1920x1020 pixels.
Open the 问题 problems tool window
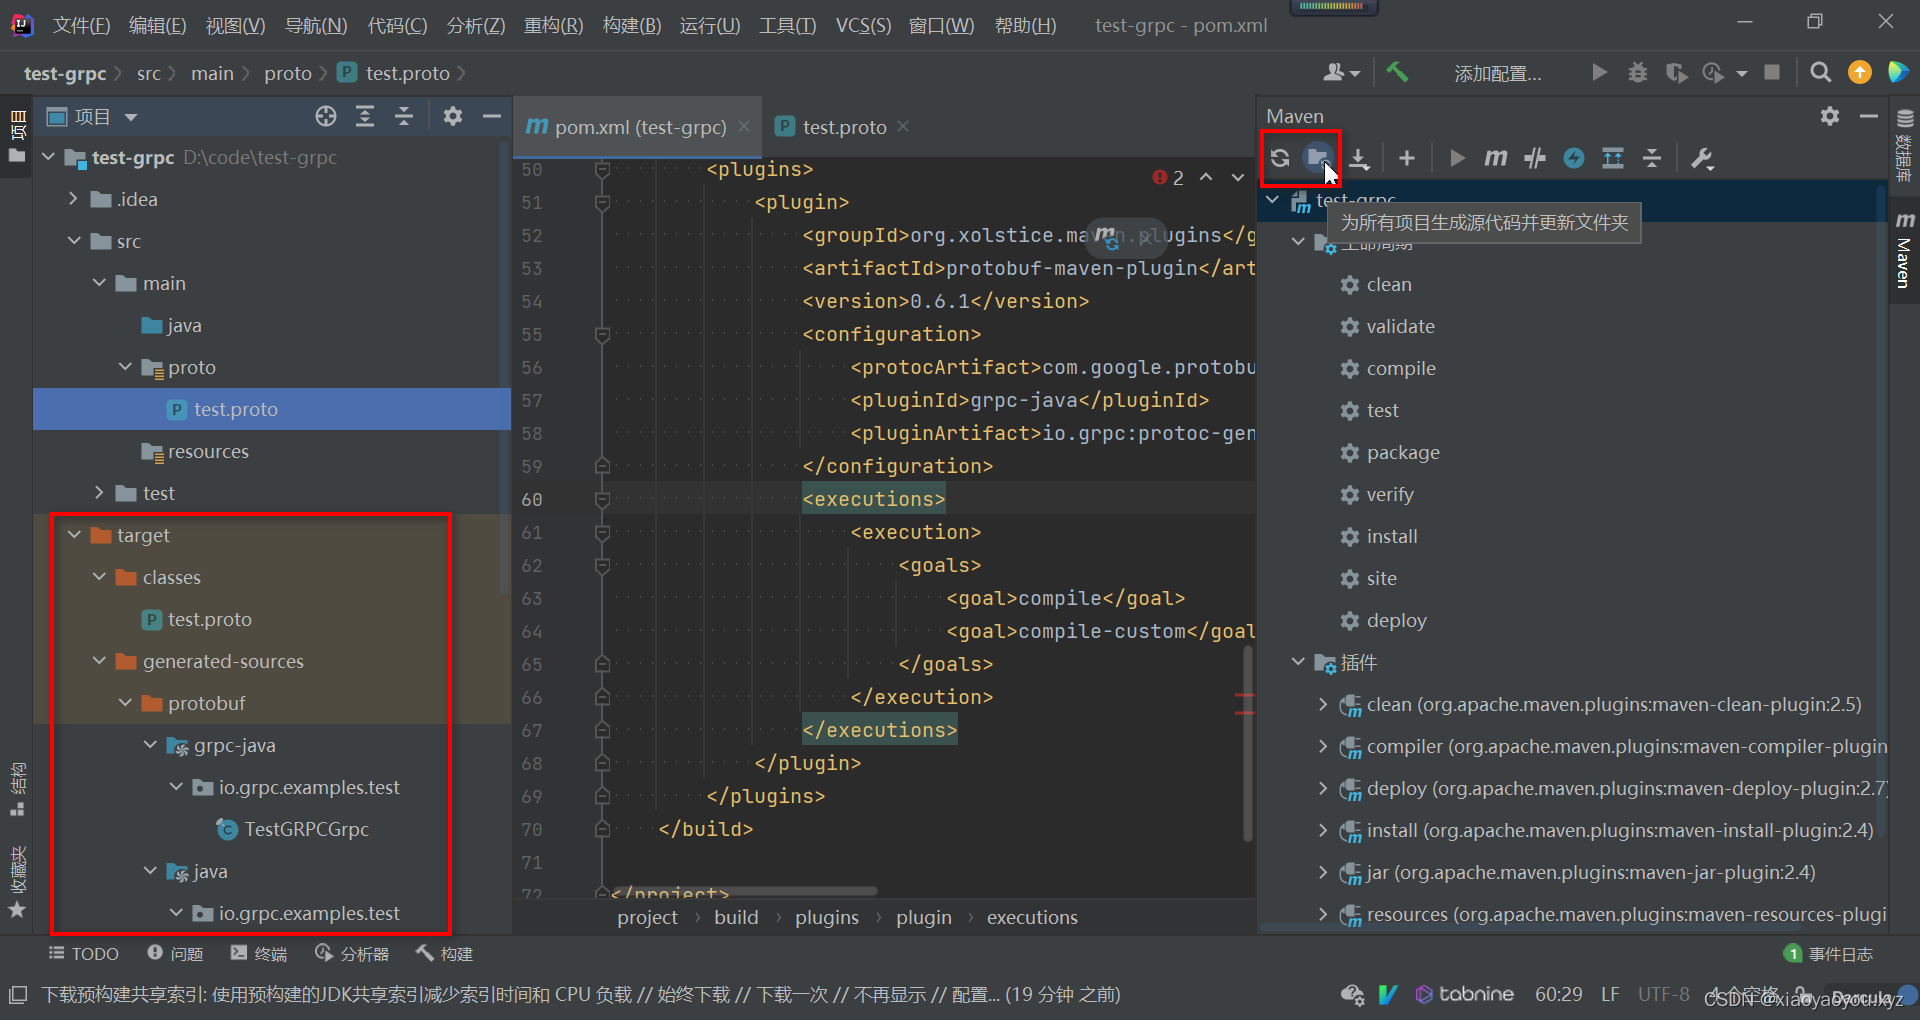(x=175, y=954)
